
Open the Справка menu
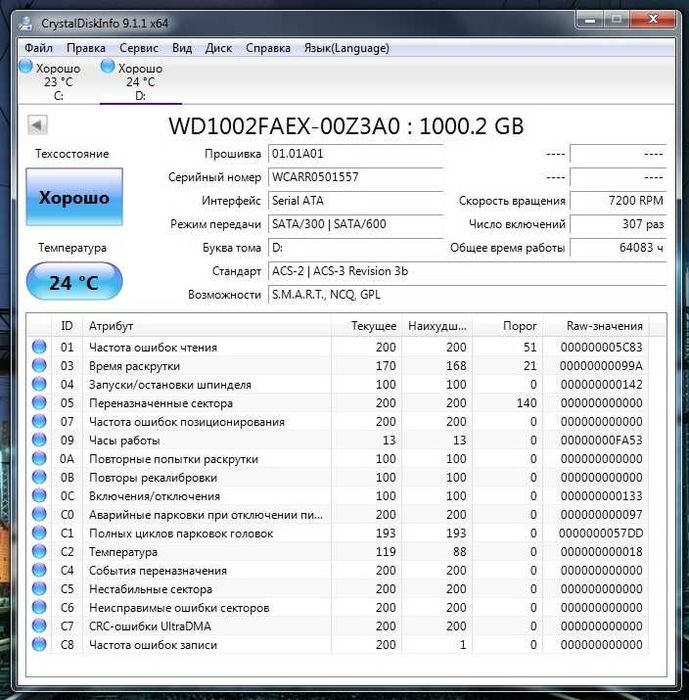268,48
